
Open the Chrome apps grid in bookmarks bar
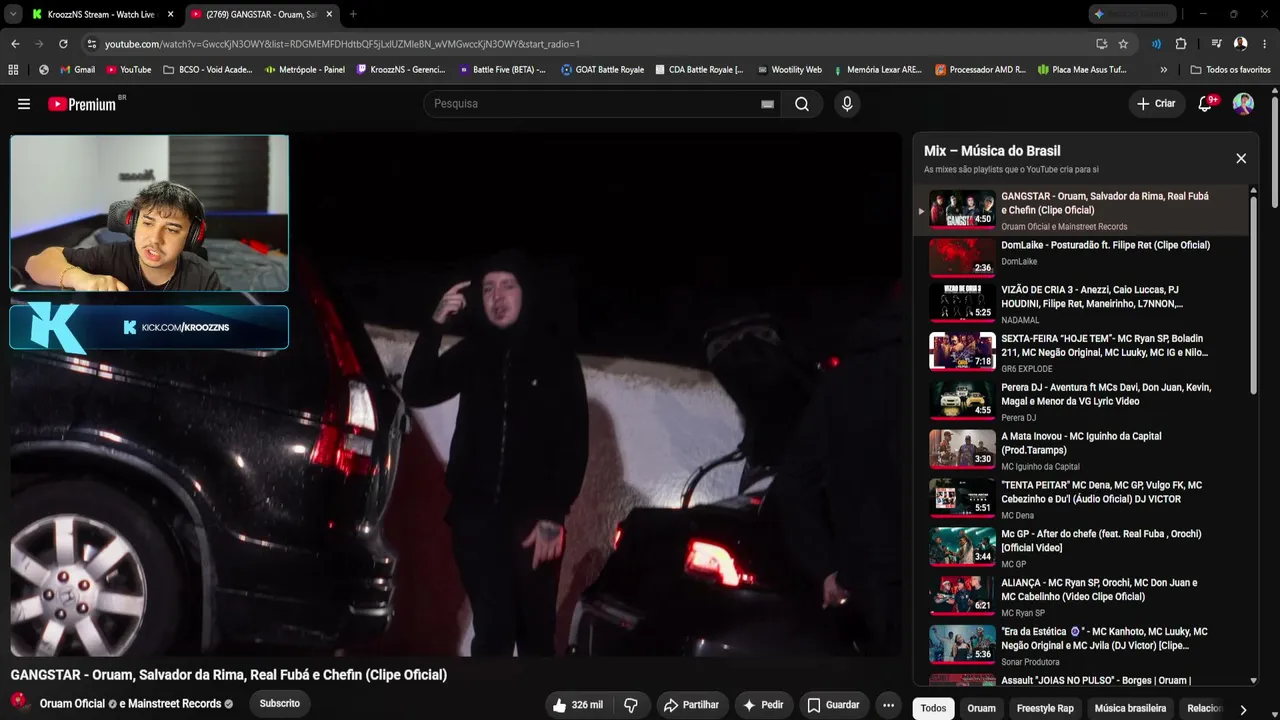(x=13, y=70)
